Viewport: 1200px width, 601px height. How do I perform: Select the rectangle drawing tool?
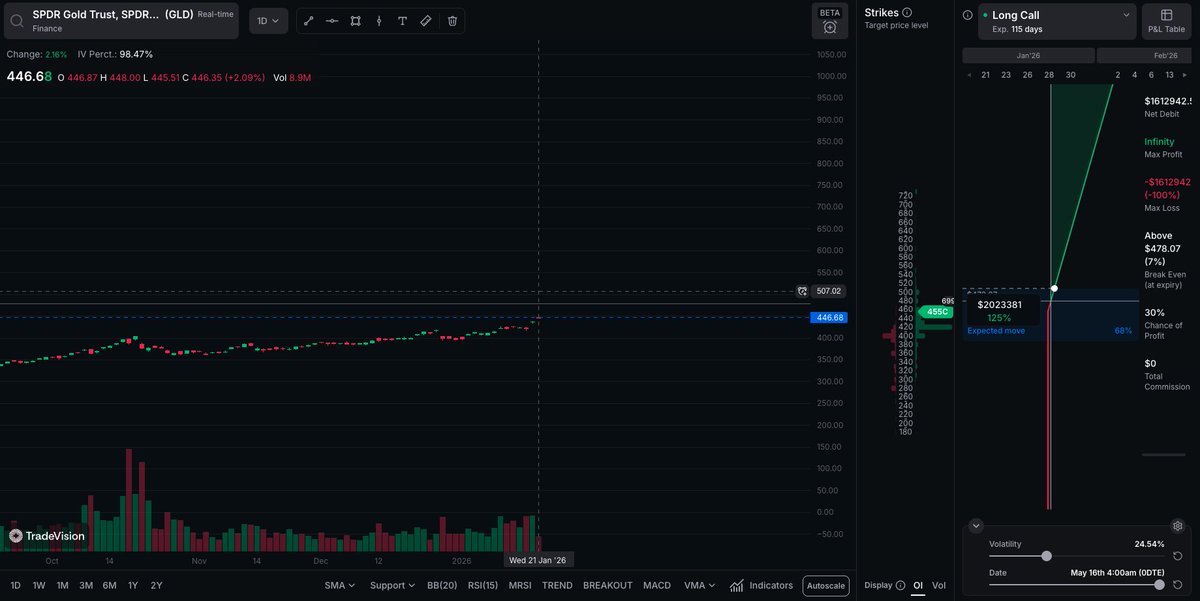(355, 20)
